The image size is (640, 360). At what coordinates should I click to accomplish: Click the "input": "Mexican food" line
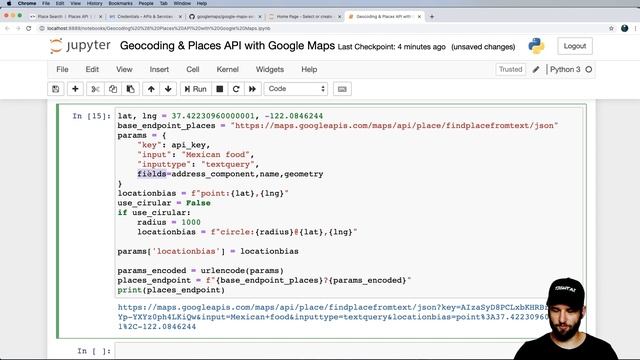[x=196, y=155]
